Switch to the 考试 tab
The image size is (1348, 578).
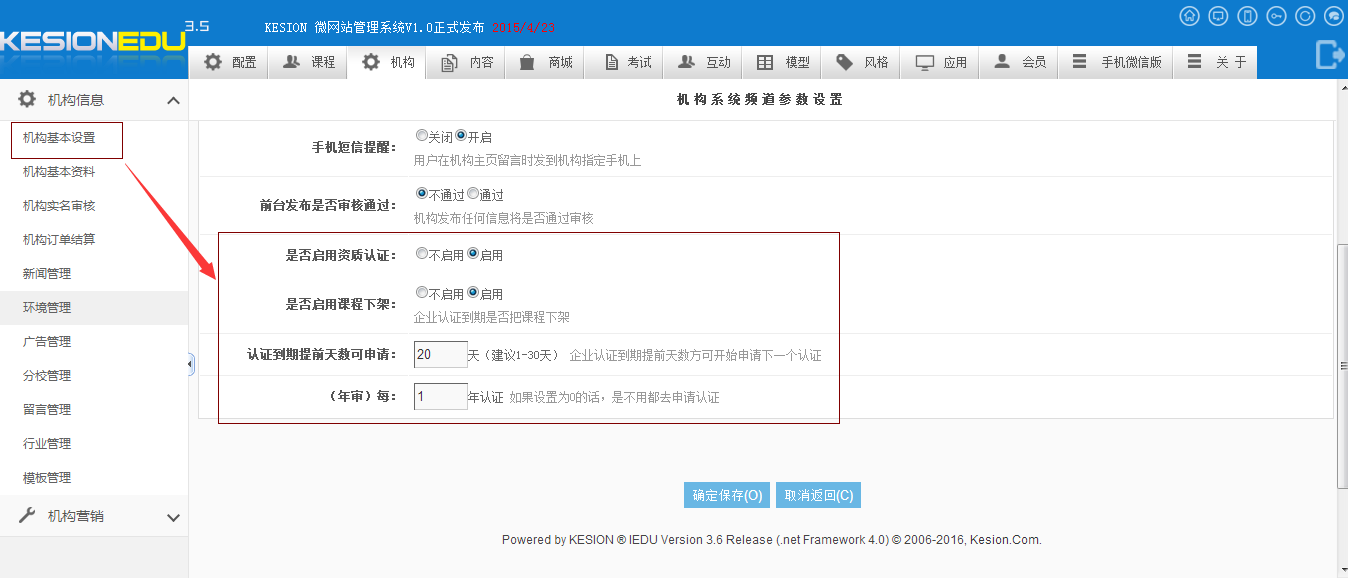(628, 62)
